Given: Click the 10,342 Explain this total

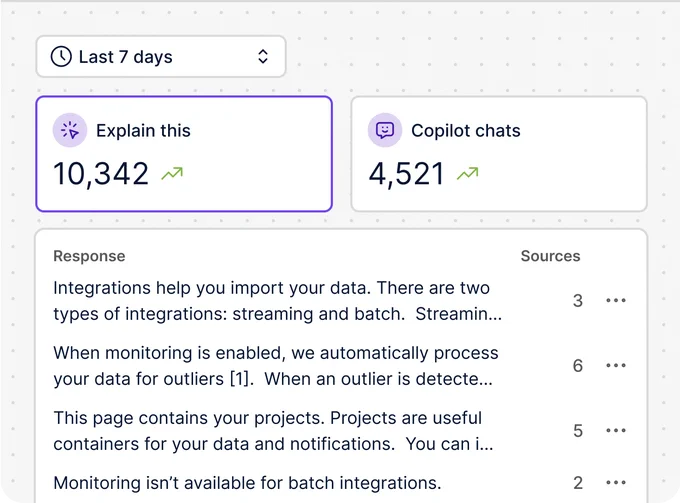Looking at the screenshot, I should pyautogui.click(x=101, y=174).
